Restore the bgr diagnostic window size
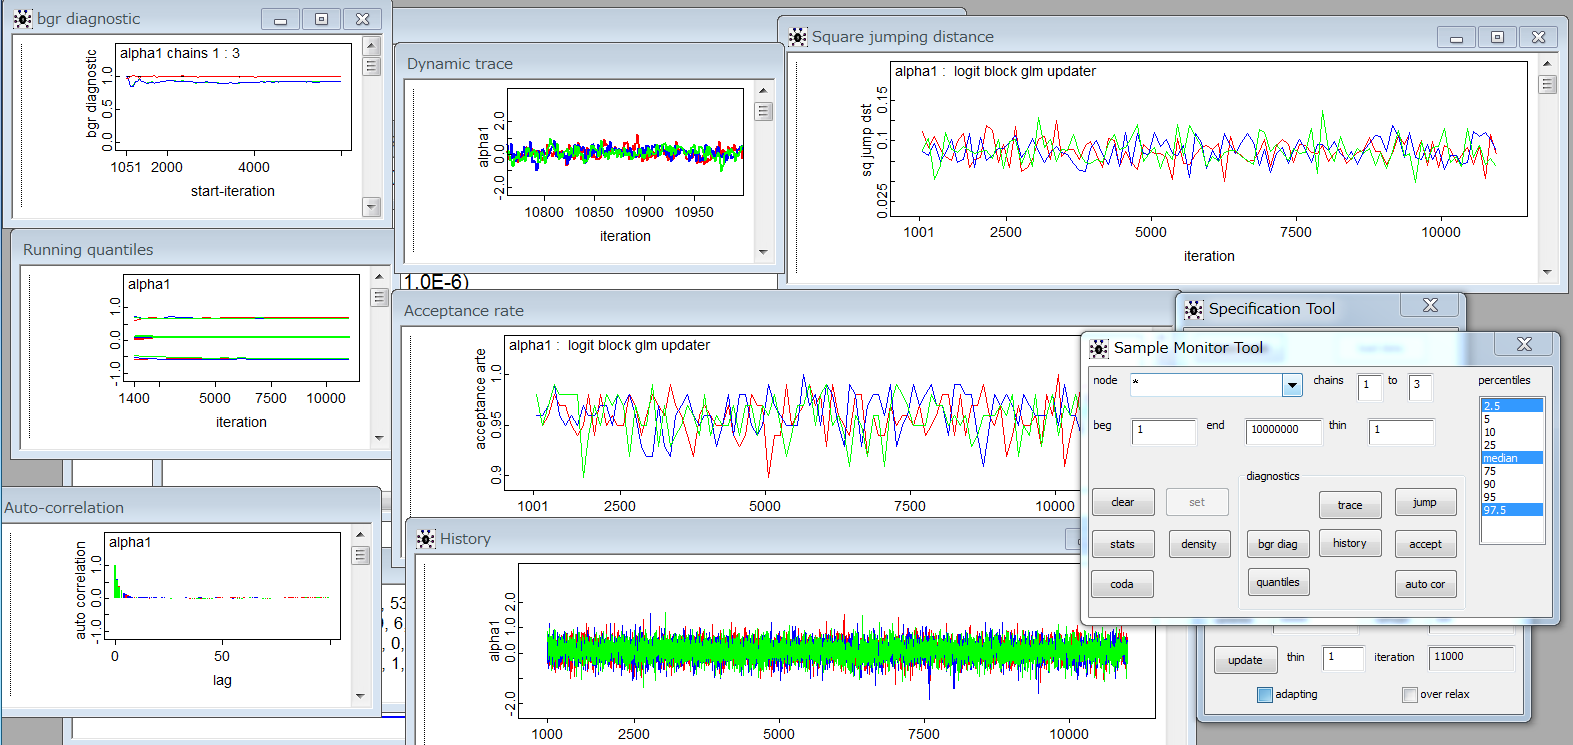The width and height of the screenshot is (1573, 745). (321, 19)
